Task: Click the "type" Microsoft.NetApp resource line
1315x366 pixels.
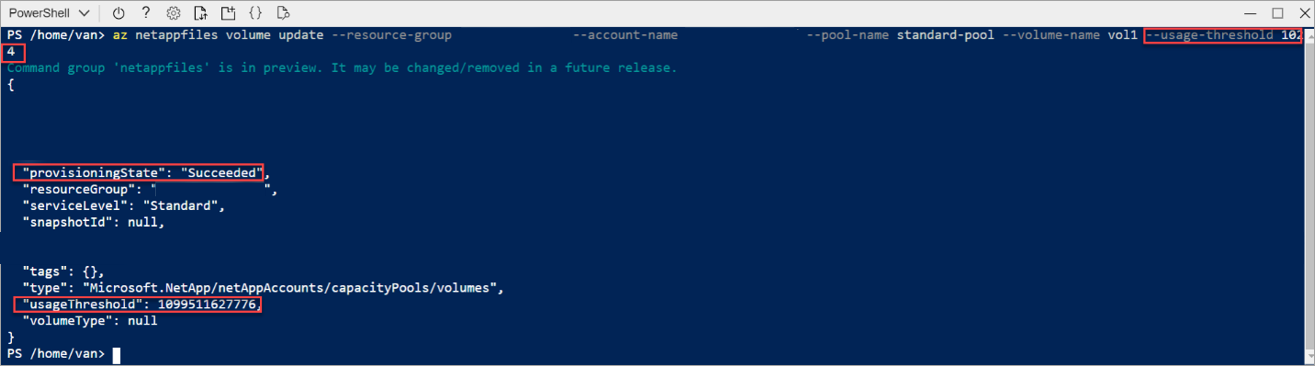Action: click(x=263, y=288)
